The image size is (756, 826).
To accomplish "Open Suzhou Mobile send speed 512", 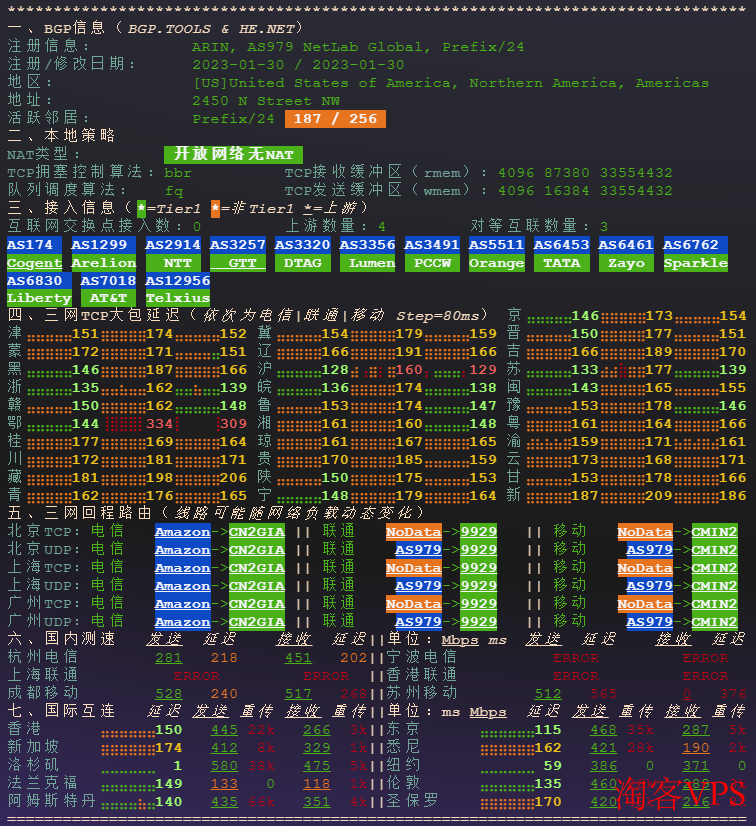I will (x=547, y=694).
